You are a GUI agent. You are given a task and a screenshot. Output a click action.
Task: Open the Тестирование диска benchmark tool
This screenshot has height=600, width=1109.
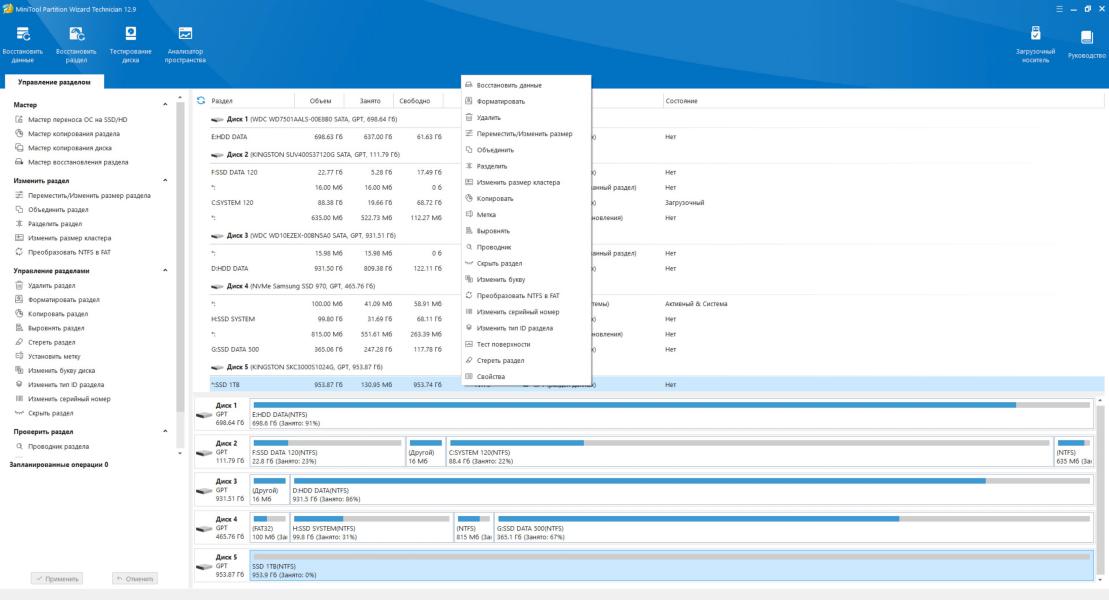130,44
